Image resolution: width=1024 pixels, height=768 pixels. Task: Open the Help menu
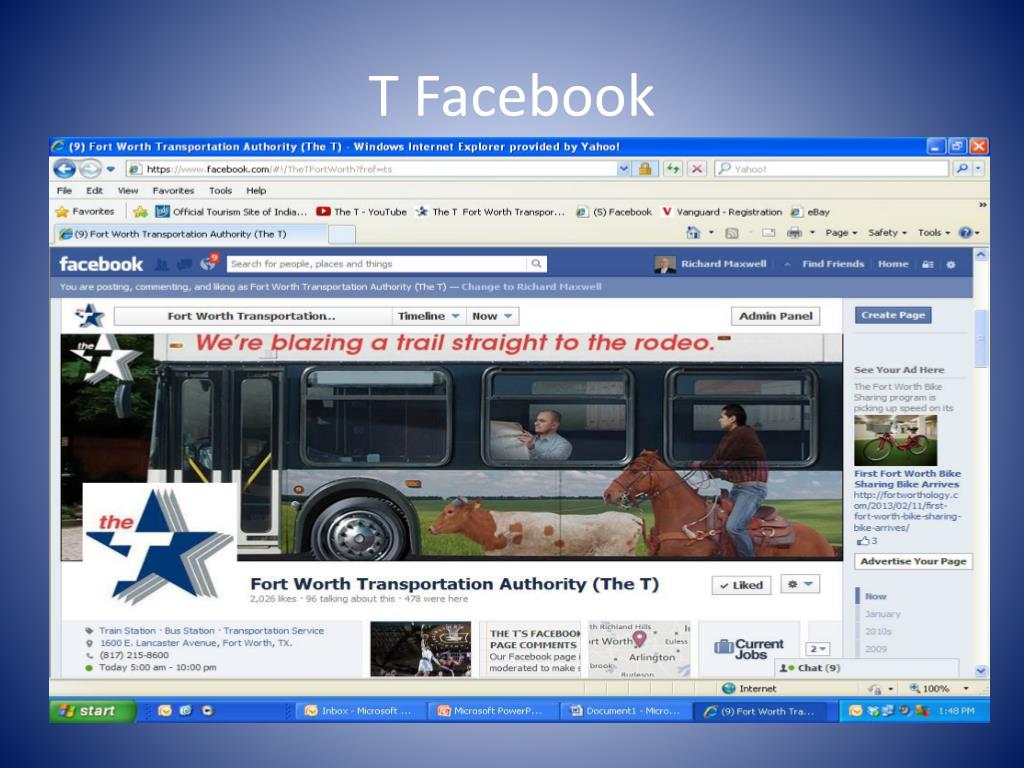click(256, 191)
